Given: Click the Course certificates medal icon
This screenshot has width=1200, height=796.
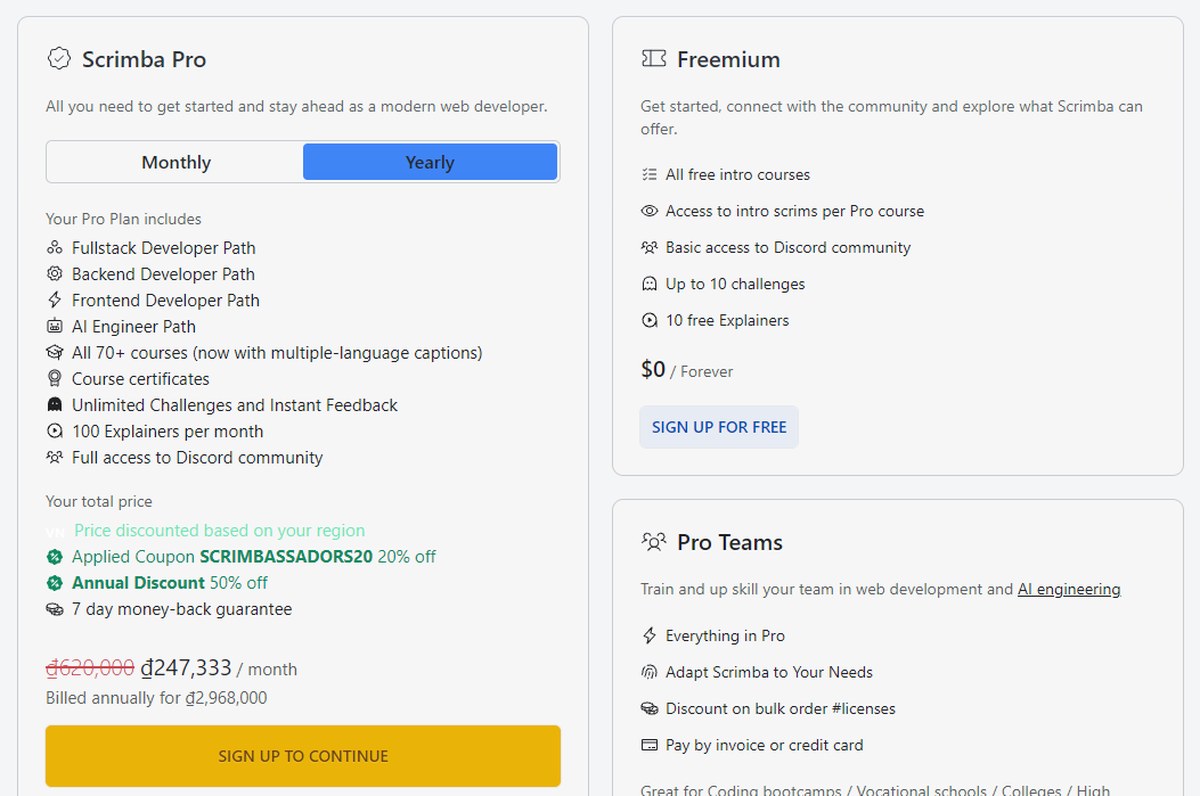Looking at the screenshot, I should [55, 379].
